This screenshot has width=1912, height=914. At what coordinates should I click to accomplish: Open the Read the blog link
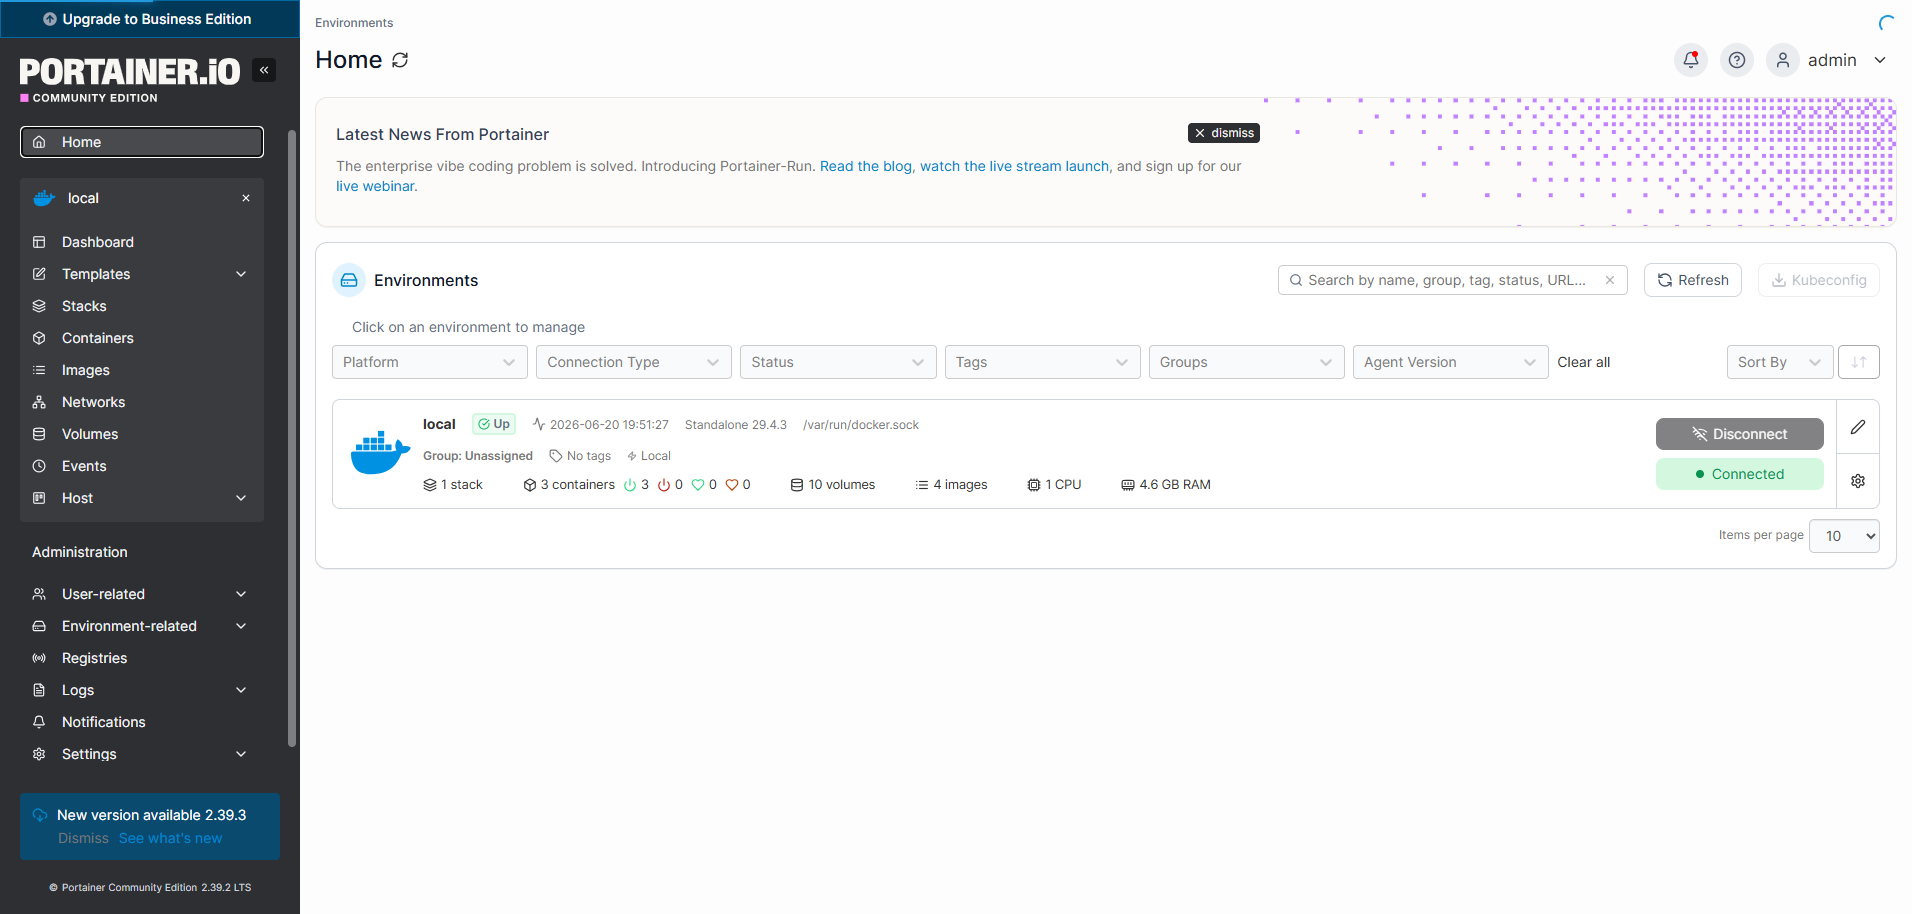(866, 166)
